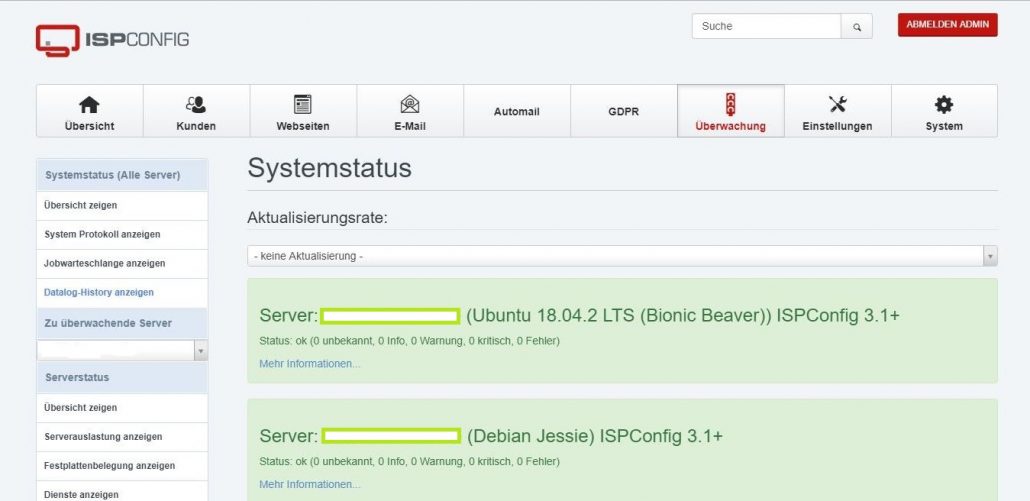Image resolution: width=1030 pixels, height=501 pixels.
Task: Open the Einstellungen tools icon
Action: tap(837, 105)
